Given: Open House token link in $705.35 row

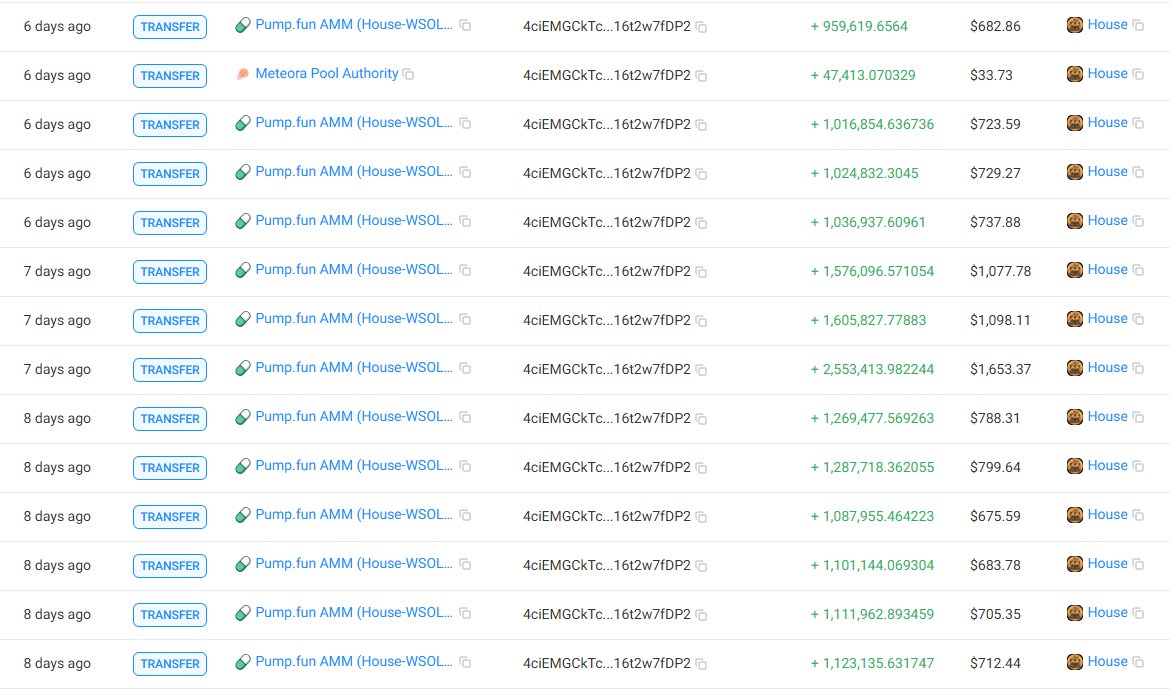Looking at the screenshot, I should click(1107, 613).
